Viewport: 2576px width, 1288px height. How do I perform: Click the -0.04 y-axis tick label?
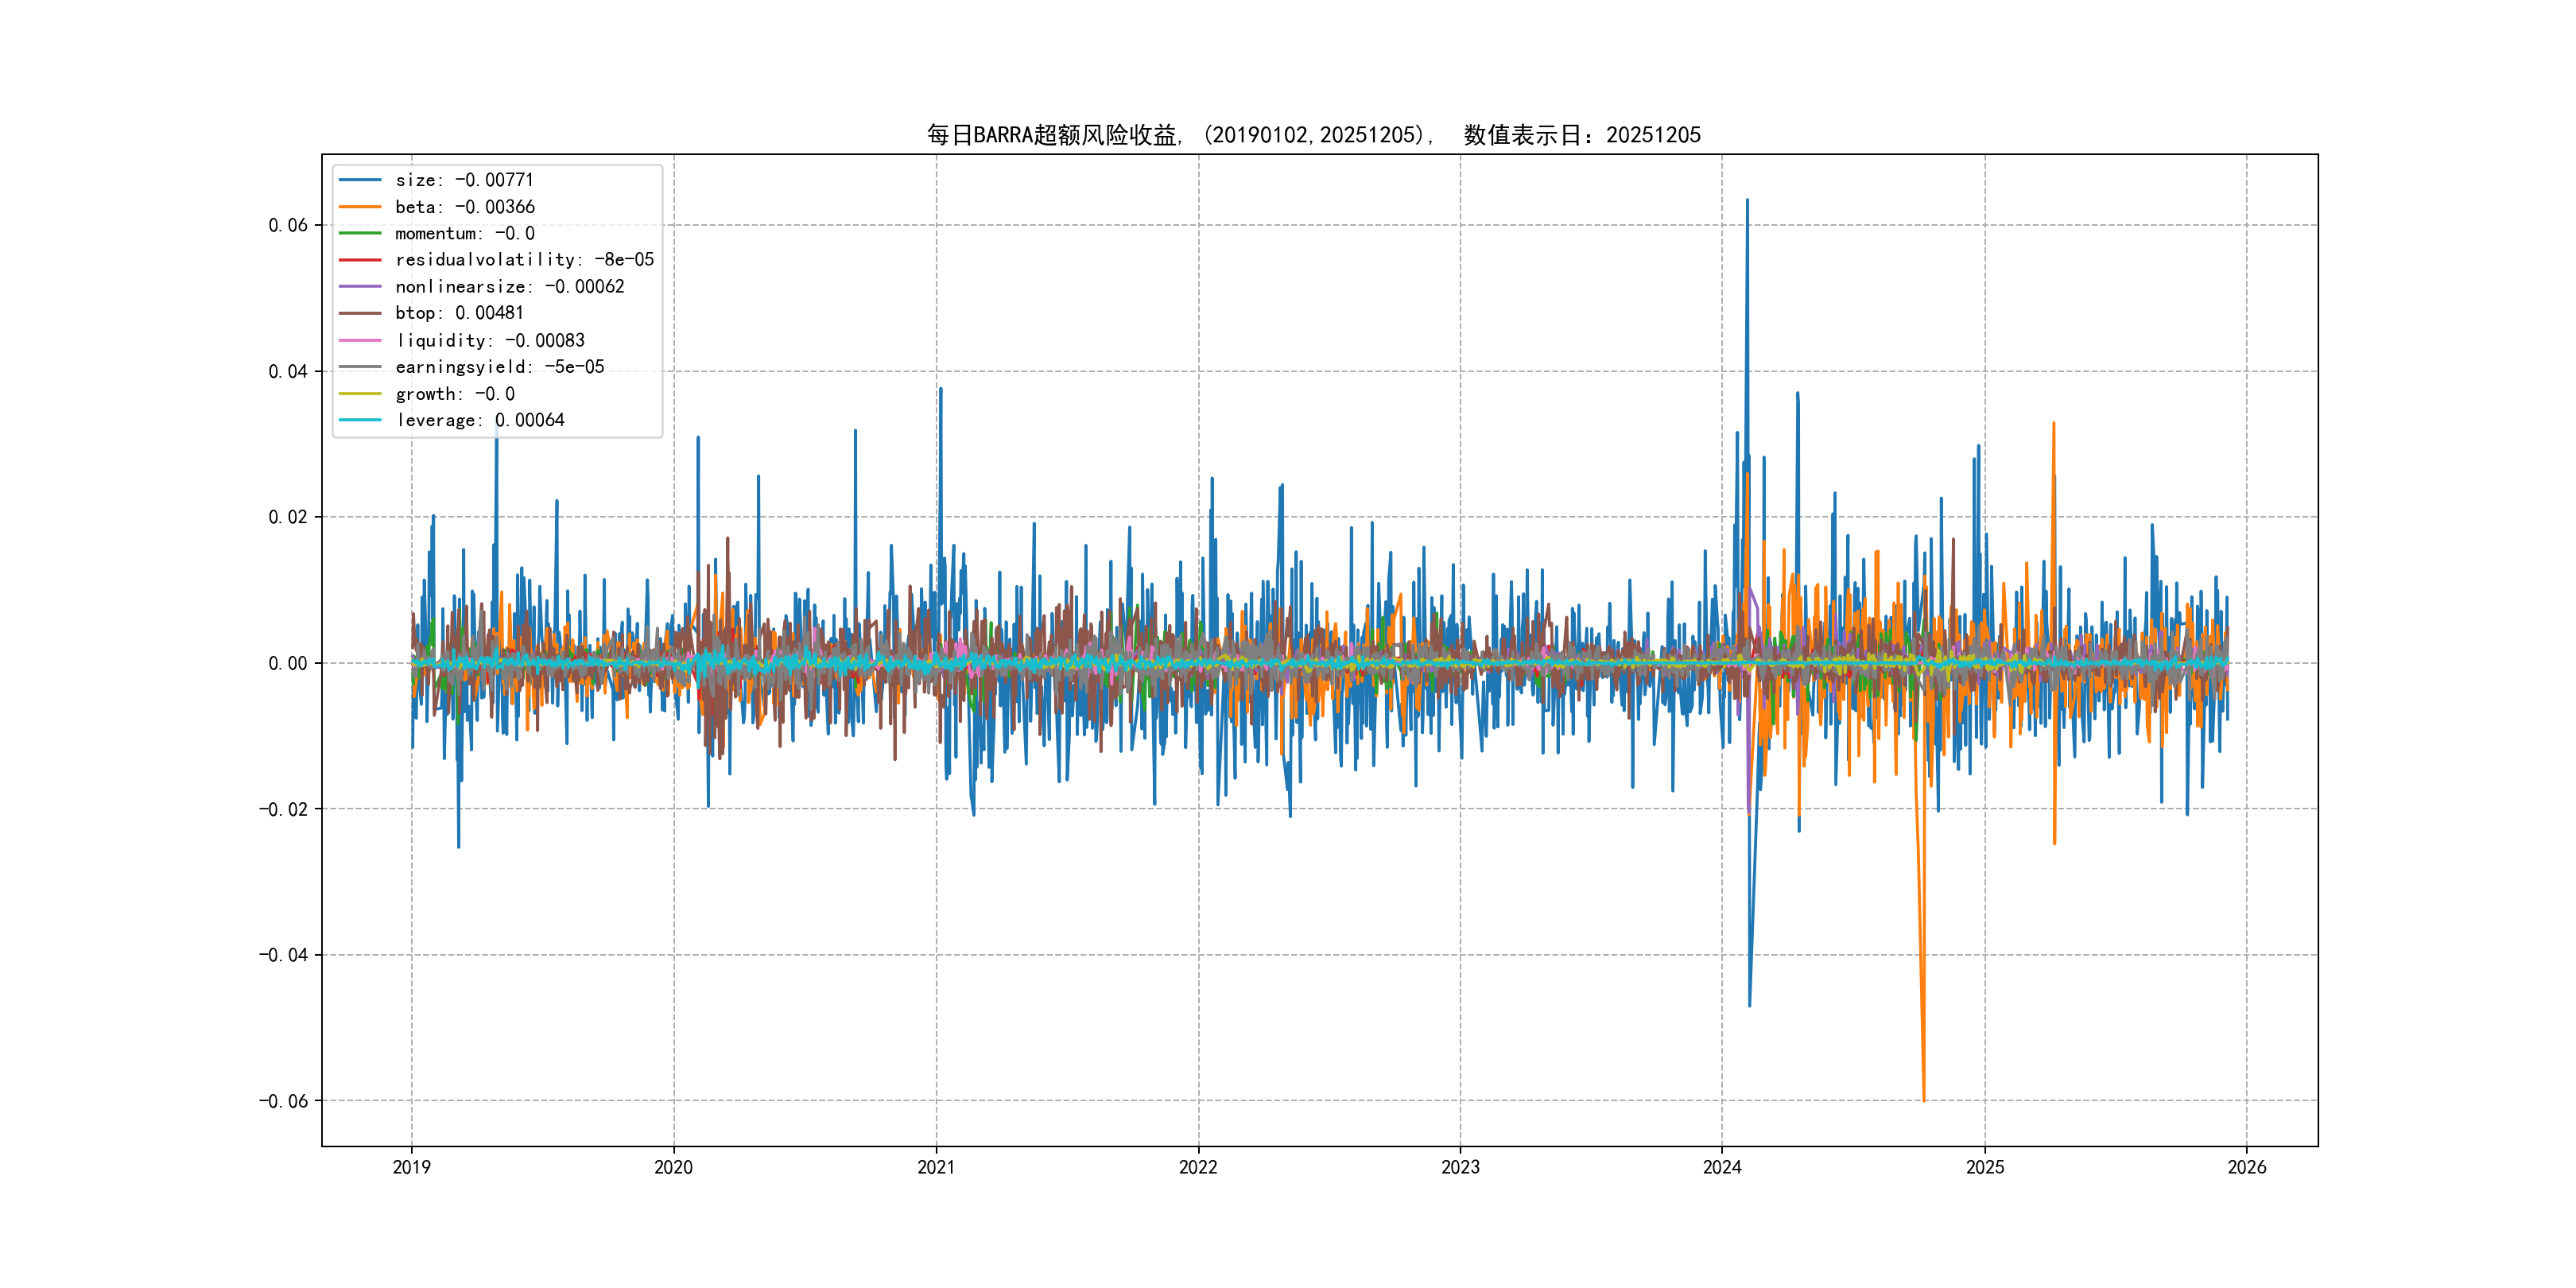point(283,955)
